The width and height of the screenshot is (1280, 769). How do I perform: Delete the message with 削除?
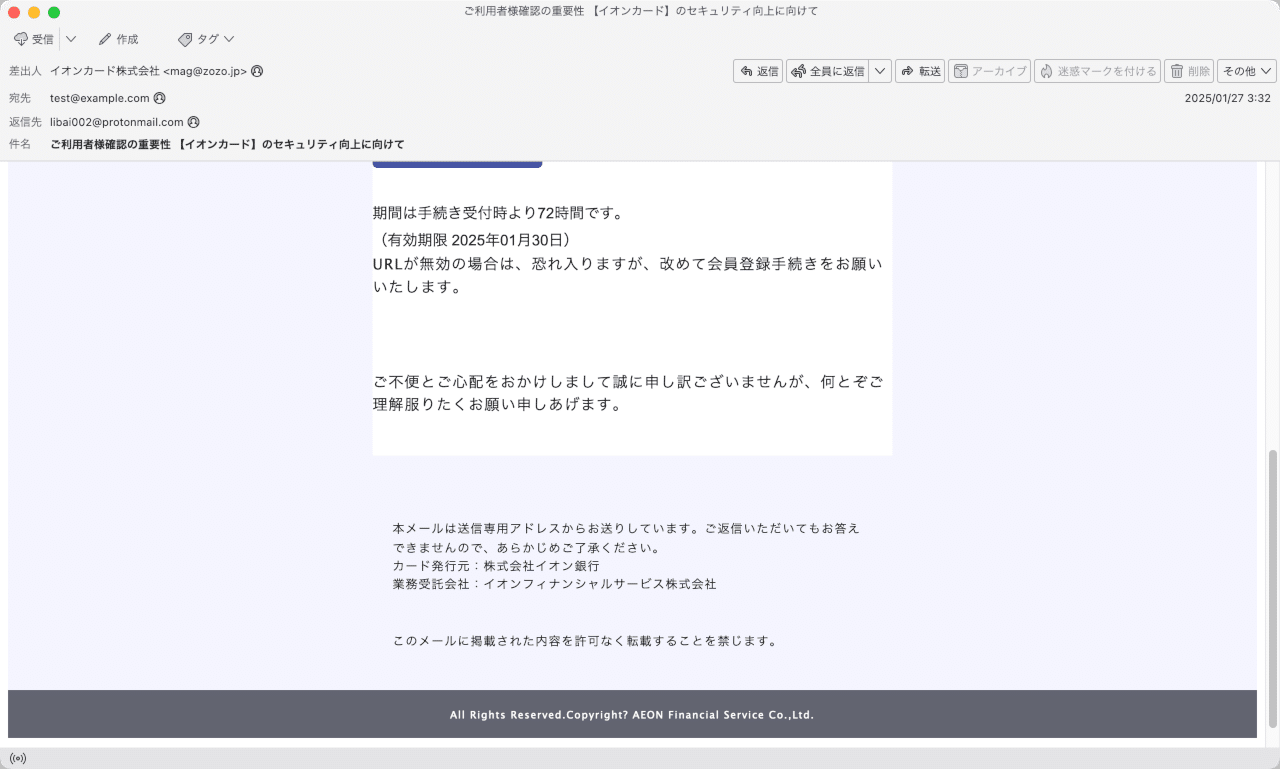point(1189,71)
